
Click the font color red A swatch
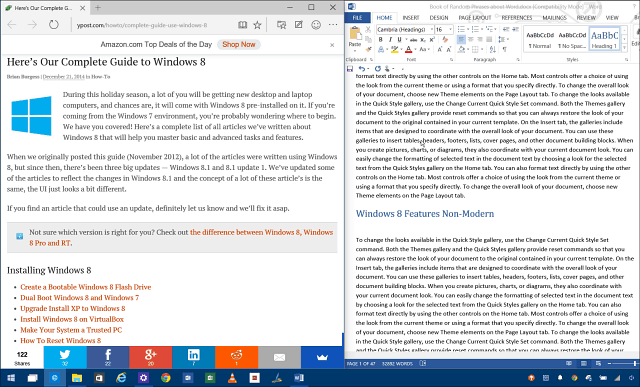point(408,49)
